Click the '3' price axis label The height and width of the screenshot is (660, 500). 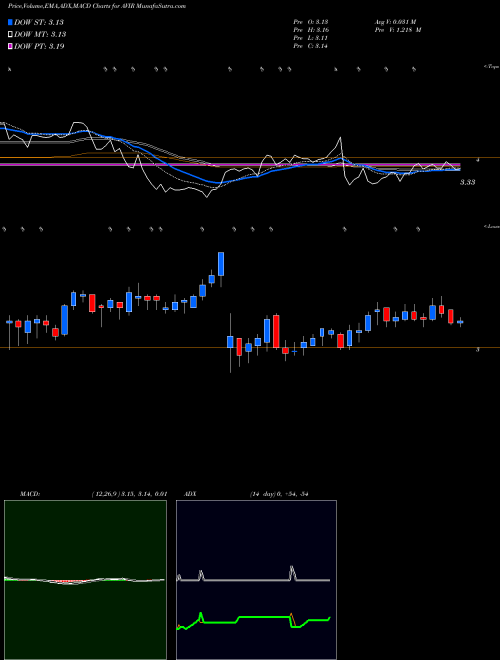coord(477,349)
